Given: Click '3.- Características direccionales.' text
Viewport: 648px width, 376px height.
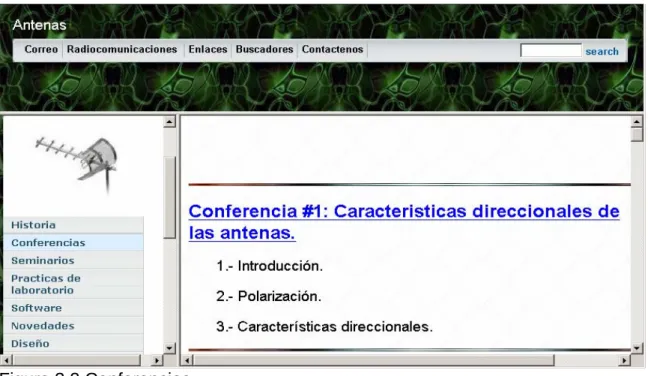Looking at the screenshot, I should [324, 326].
